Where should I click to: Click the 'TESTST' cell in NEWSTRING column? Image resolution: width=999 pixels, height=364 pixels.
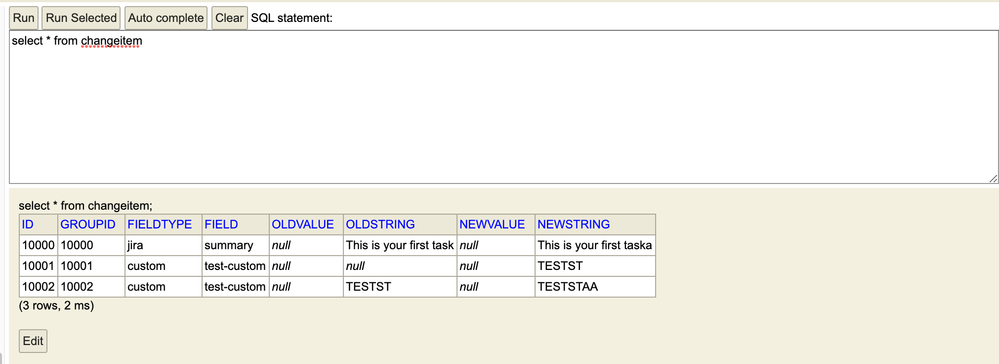(595, 266)
